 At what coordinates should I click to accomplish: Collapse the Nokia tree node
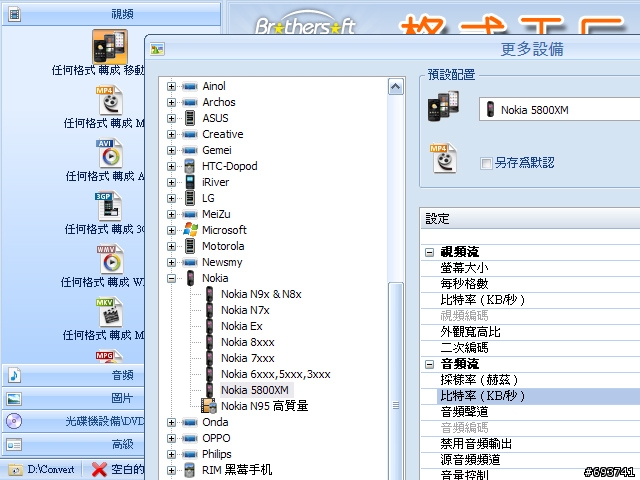coord(171,278)
